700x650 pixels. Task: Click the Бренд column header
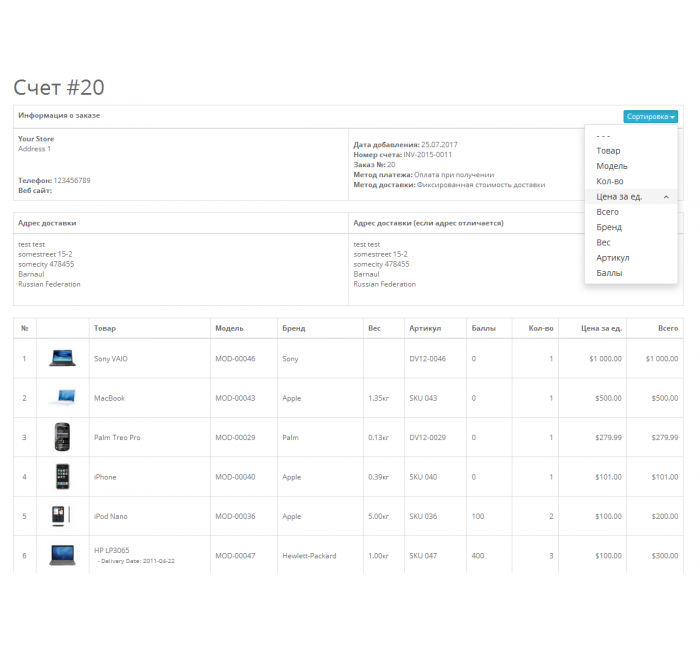(294, 328)
